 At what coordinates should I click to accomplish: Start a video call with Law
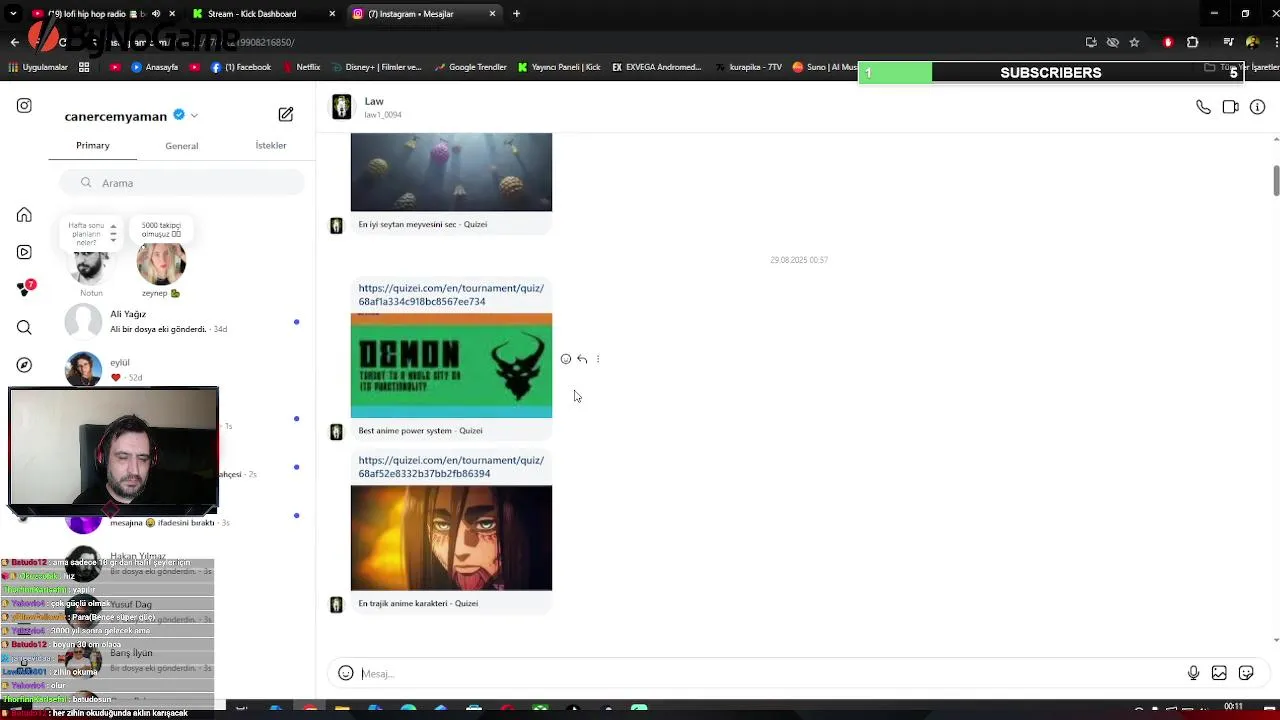coord(1230,107)
